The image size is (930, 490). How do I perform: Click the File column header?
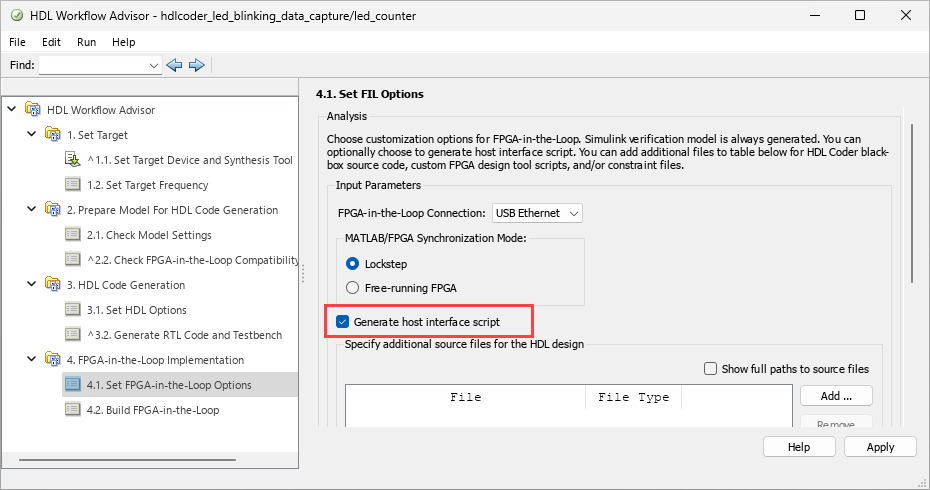click(466, 397)
